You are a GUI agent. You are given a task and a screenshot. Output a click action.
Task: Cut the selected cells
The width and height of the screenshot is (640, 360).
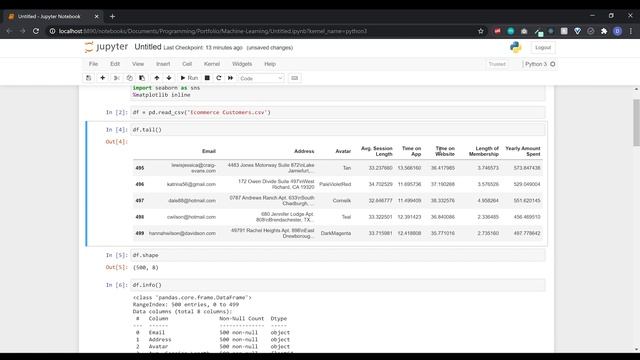(x=116, y=78)
